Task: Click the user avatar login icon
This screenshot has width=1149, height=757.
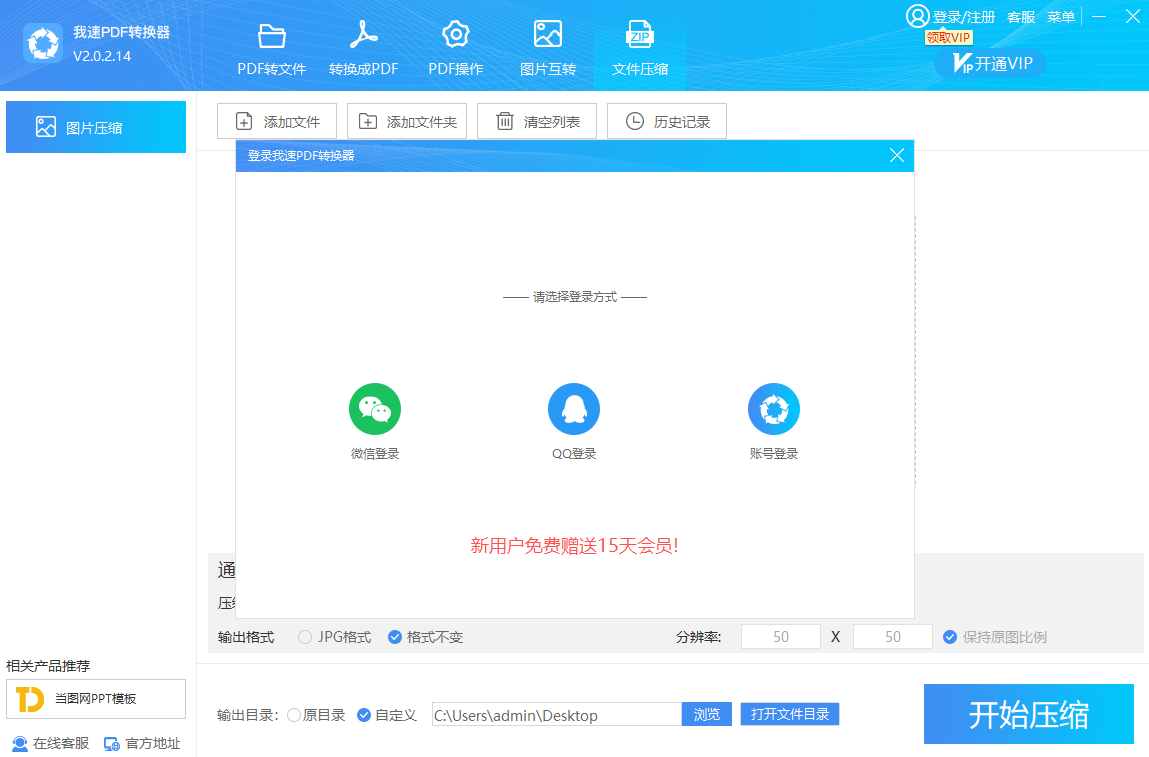Action: point(917,16)
